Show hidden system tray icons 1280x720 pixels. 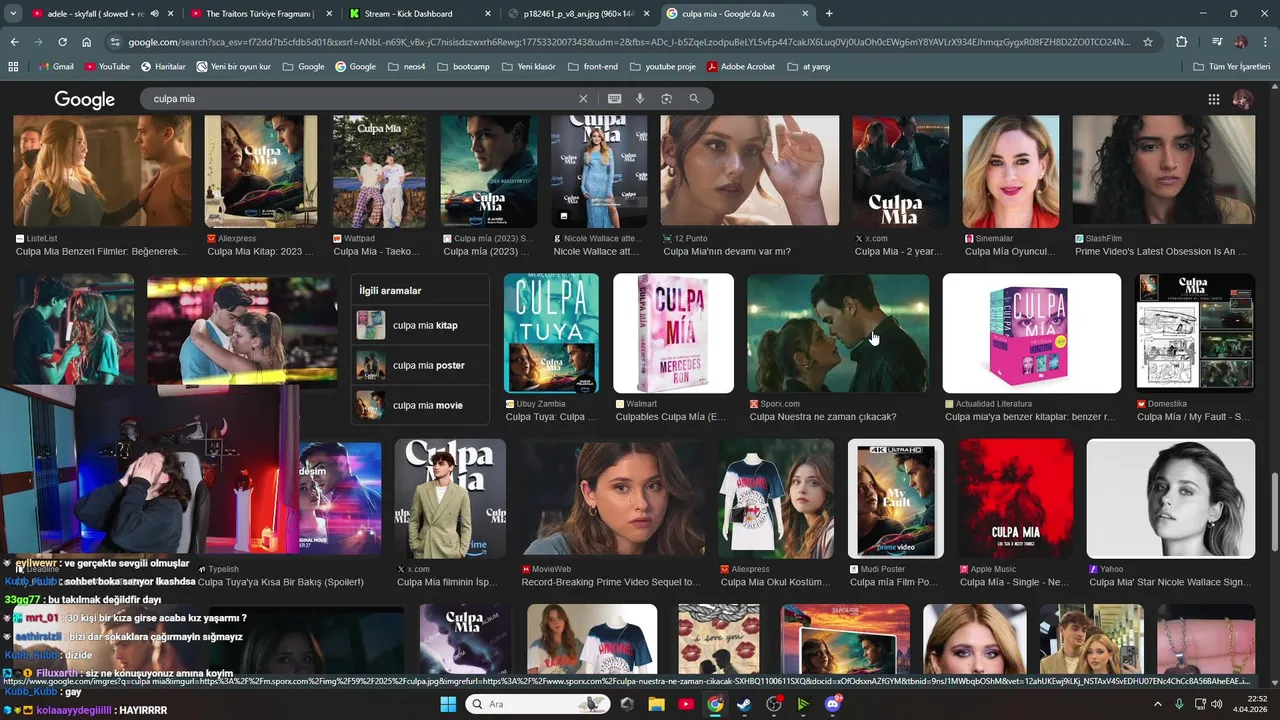1159,704
